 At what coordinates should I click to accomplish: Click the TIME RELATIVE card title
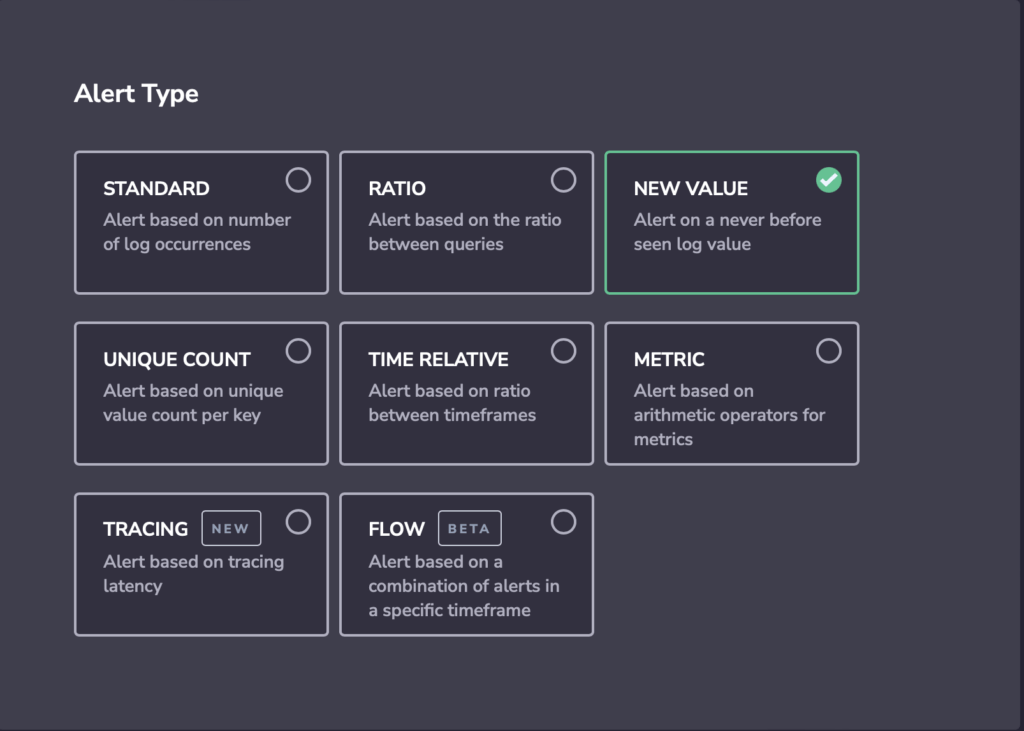[x=438, y=359]
